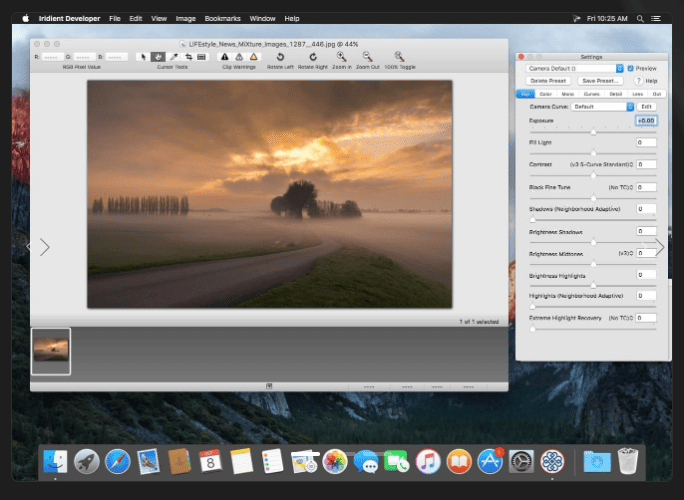Viewport: 684px width, 500px height.
Task: Open the View menu
Action: (x=159, y=18)
